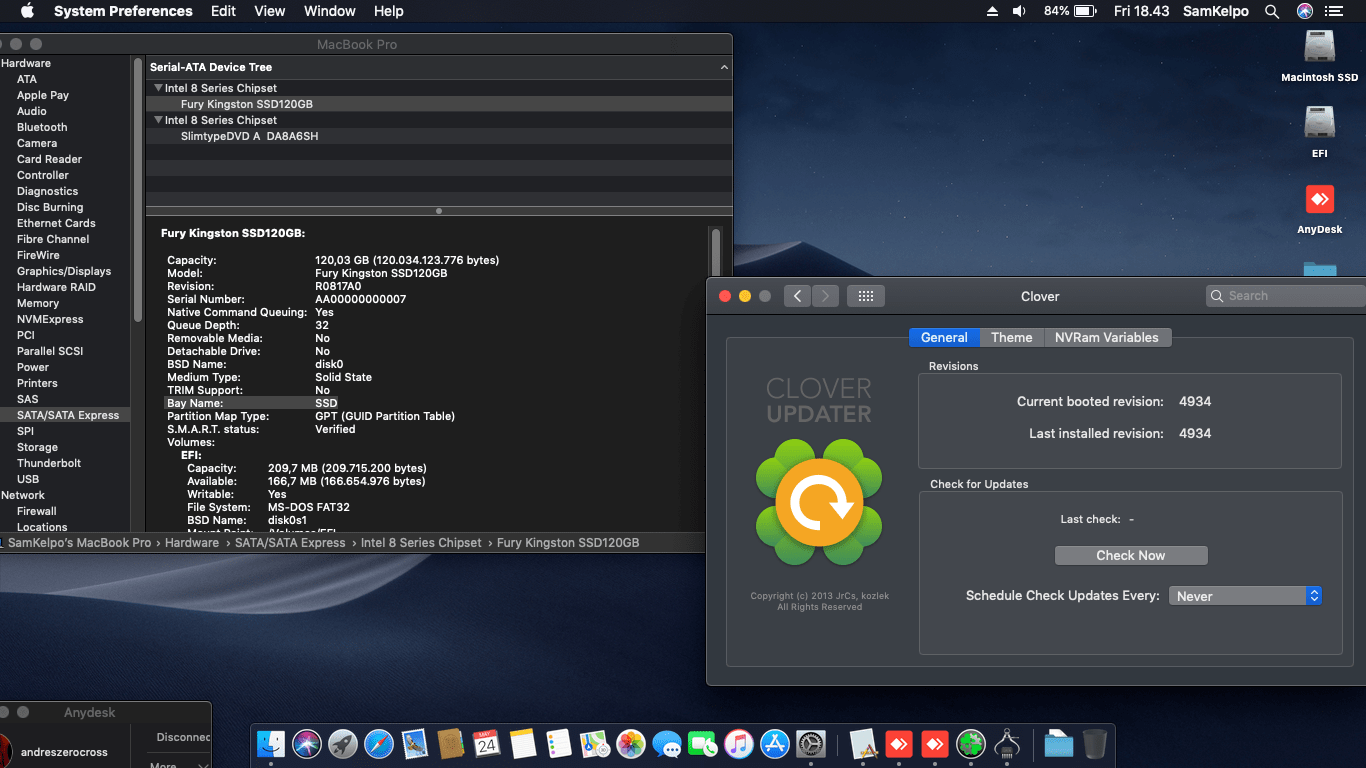Viewport: 1366px width, 768px height.
Task: Go back in Clover preferences window
Action: point(797,296)
